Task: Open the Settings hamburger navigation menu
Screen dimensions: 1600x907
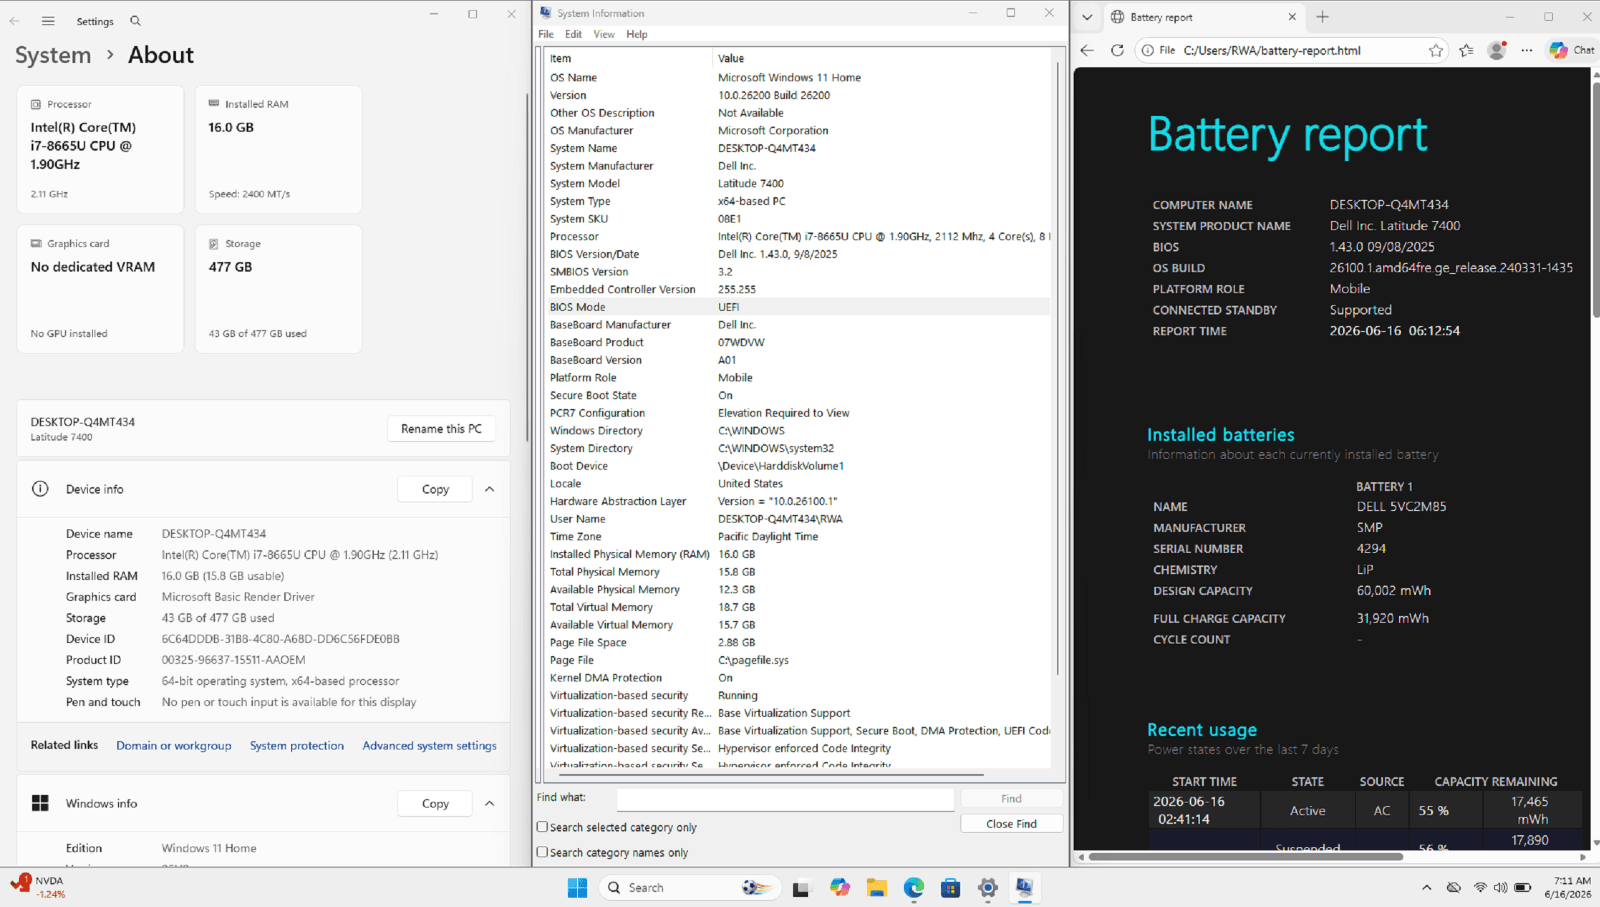Action: point(48,21)
